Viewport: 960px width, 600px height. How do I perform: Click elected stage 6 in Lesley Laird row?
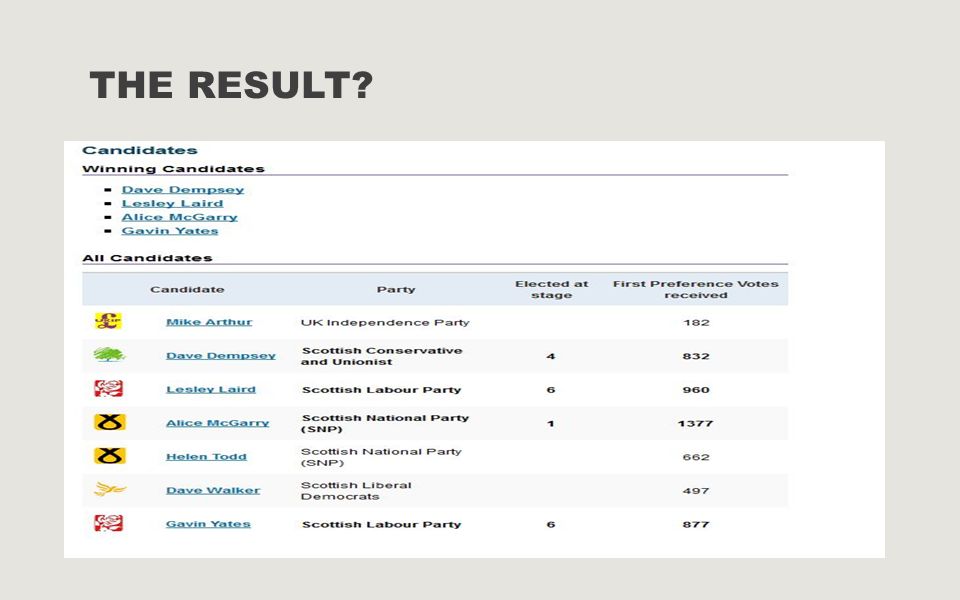click(x=551, y=390)
